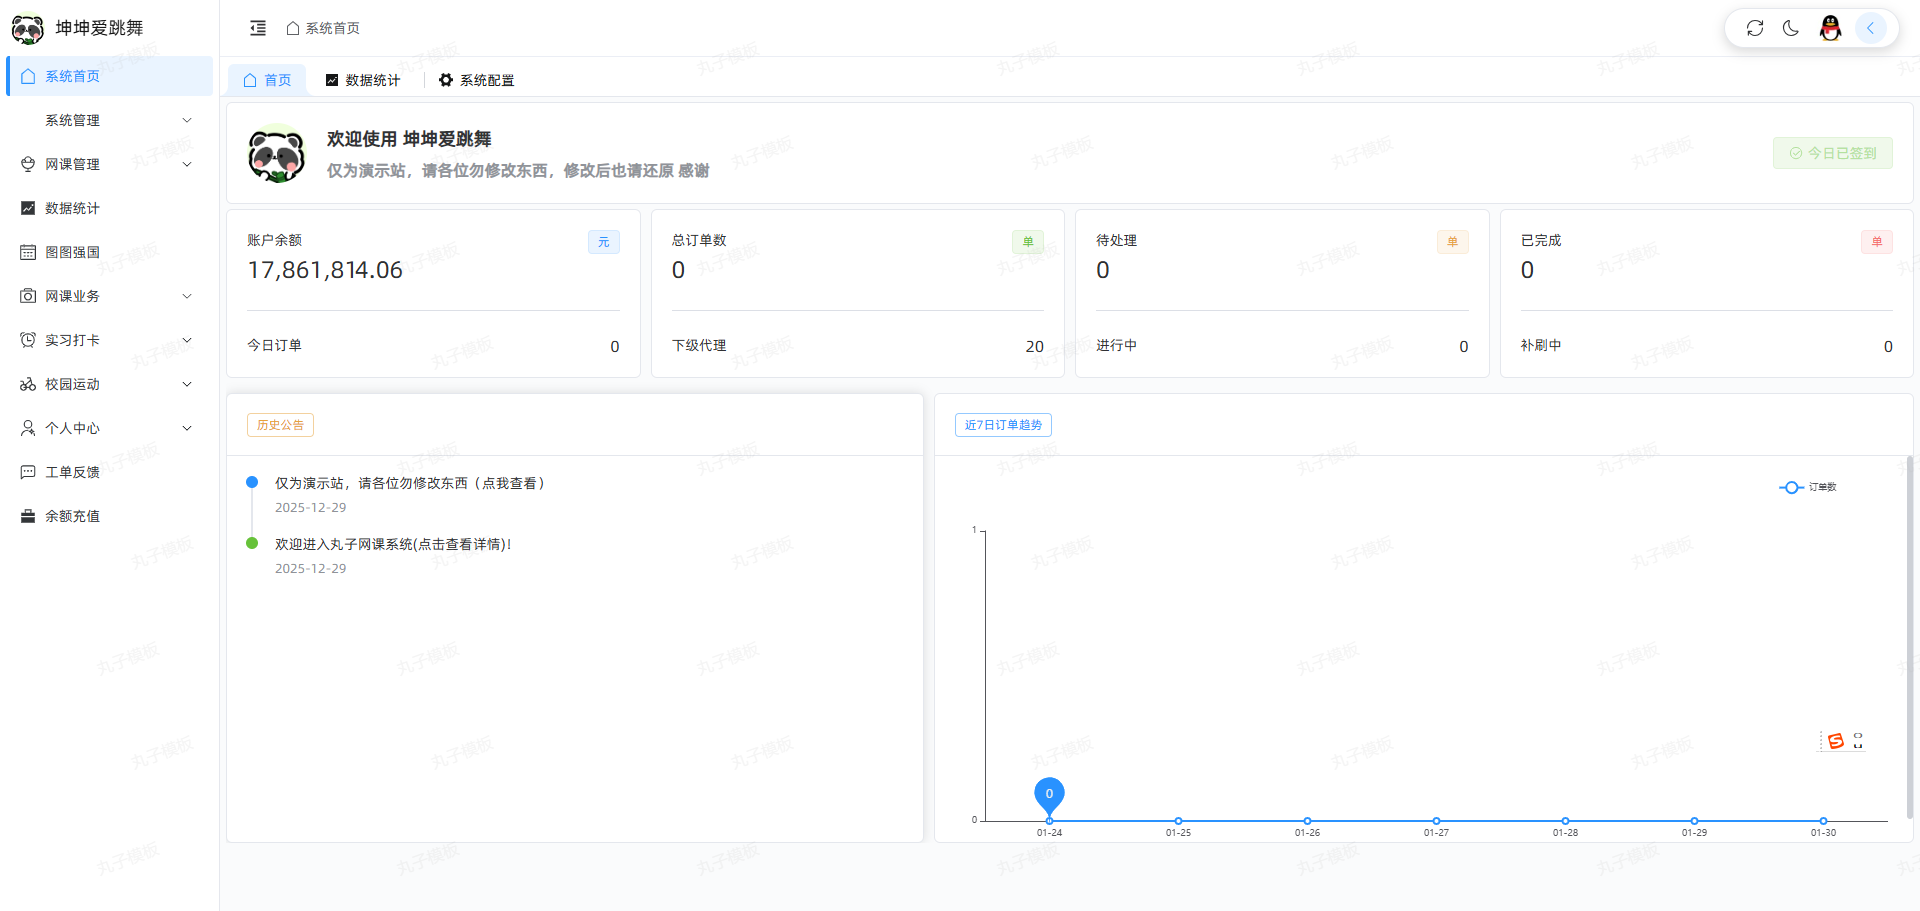This screenshot has width=1920, height=911.
Task: Collapse top-right toolbar with left arrow
Action: coord(1870,28)
